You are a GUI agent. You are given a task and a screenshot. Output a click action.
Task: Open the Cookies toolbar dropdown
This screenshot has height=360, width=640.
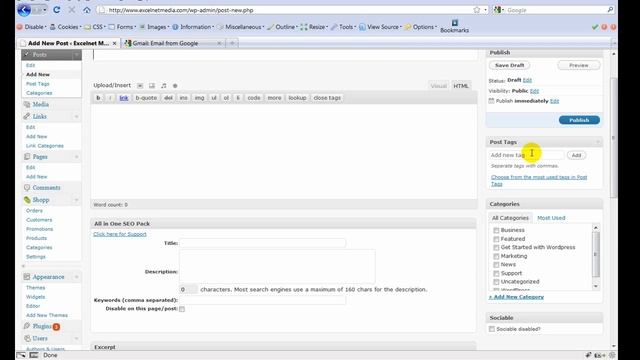[x=65, y=27]
